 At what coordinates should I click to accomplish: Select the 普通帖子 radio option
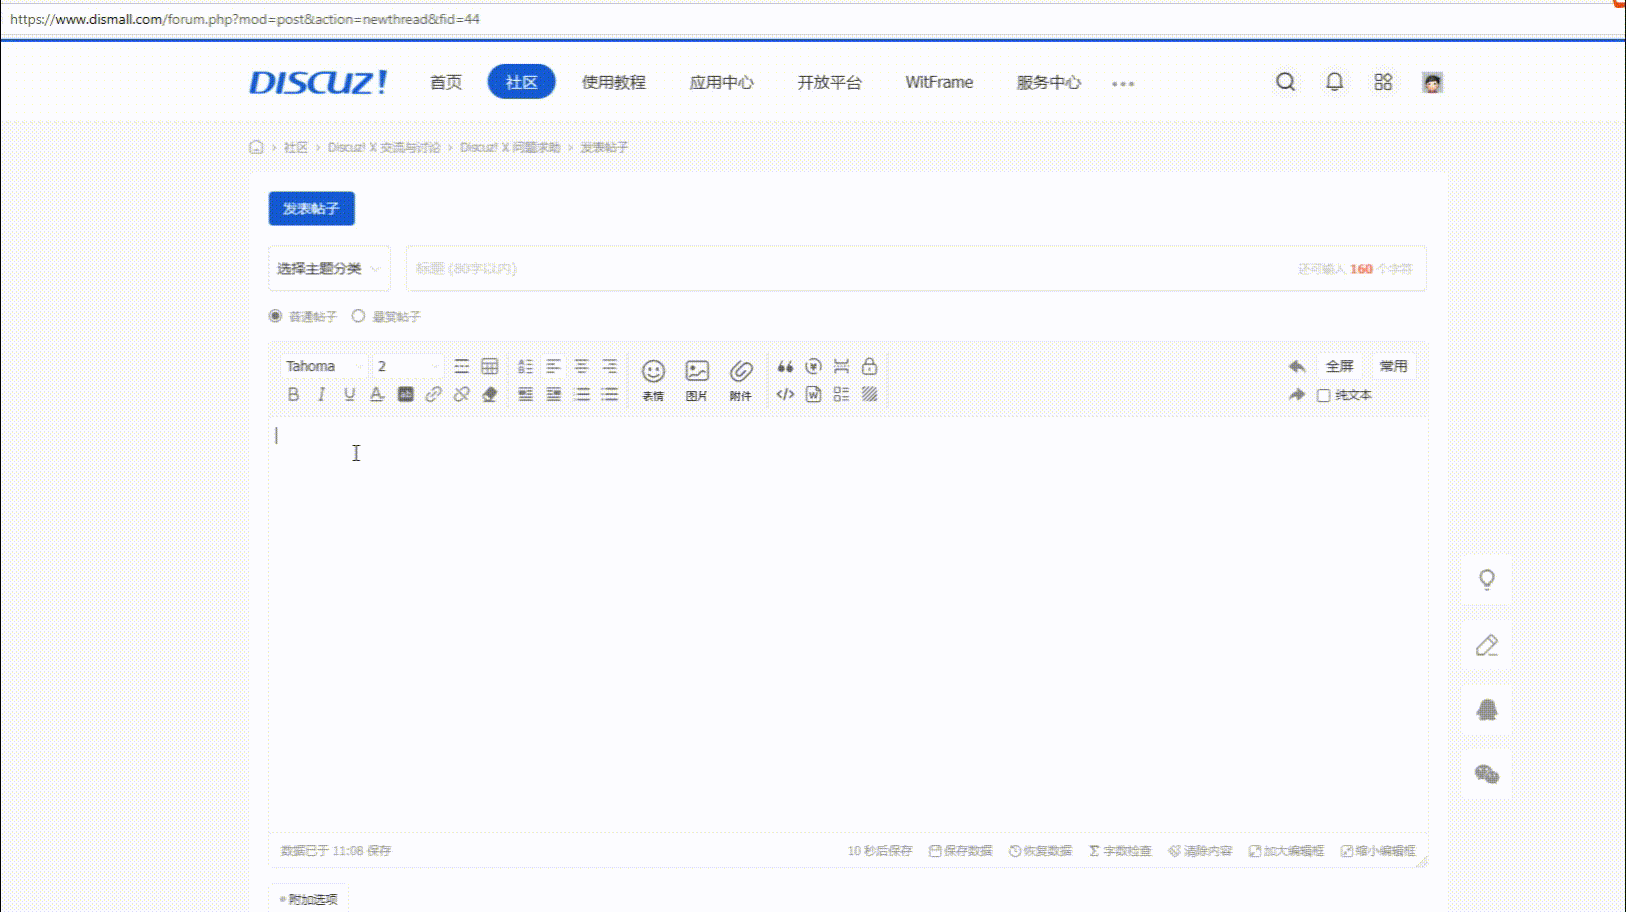[x=276, y=316]
